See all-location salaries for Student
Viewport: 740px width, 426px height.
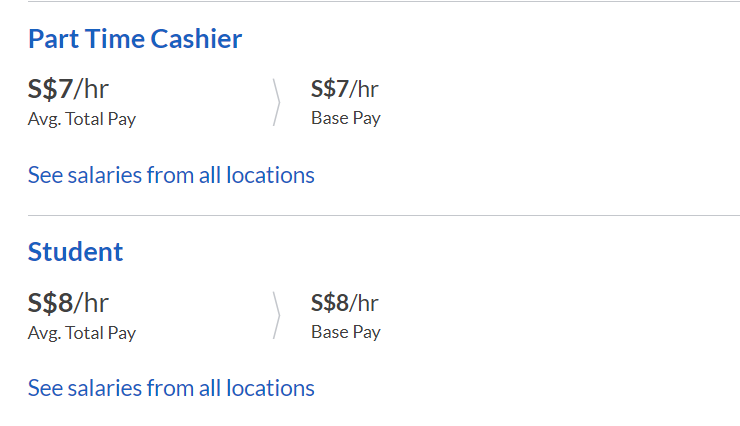click(x=171, y=388)
